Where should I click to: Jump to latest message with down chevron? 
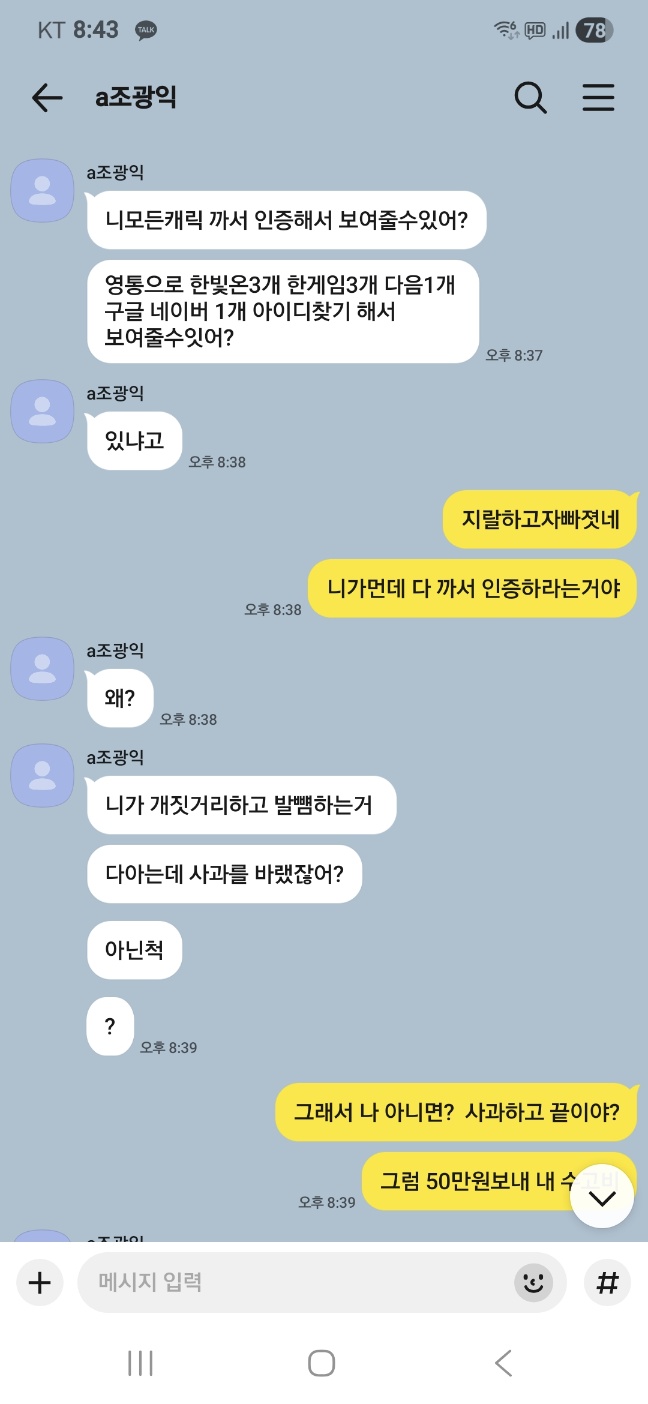(602, 1196)
